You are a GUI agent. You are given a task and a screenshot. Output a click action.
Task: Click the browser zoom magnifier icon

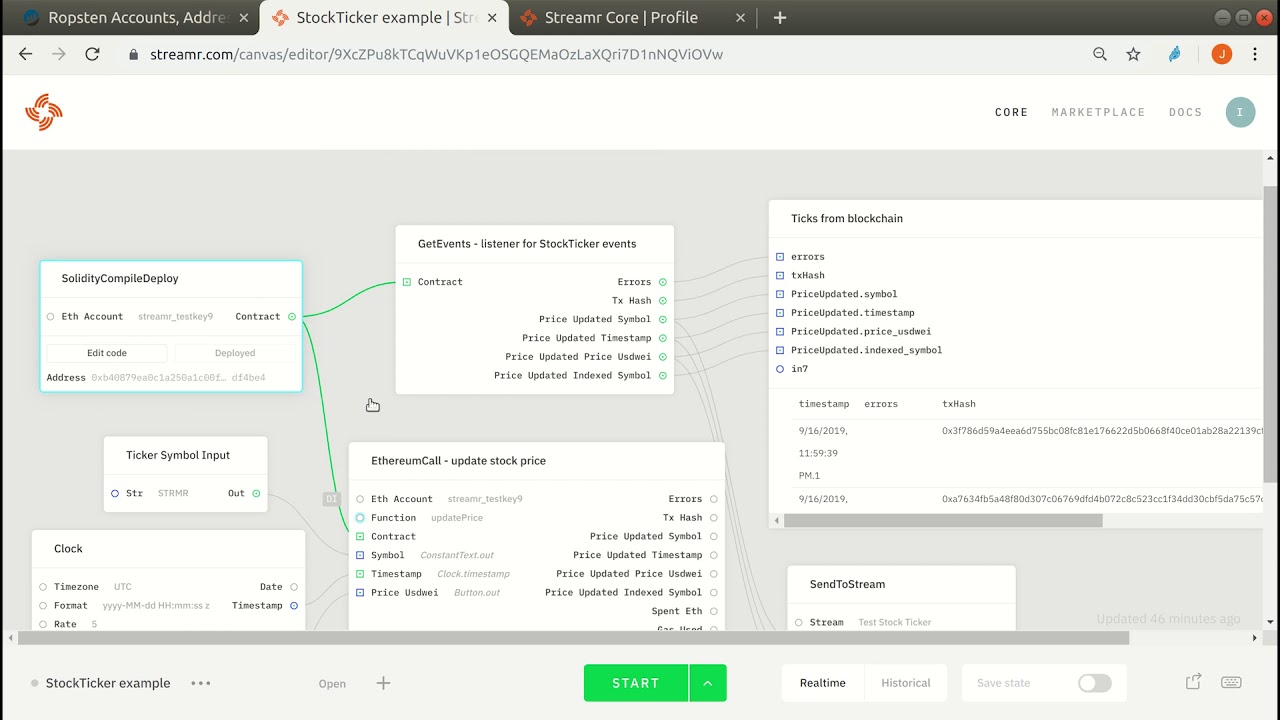(1100, 54)
